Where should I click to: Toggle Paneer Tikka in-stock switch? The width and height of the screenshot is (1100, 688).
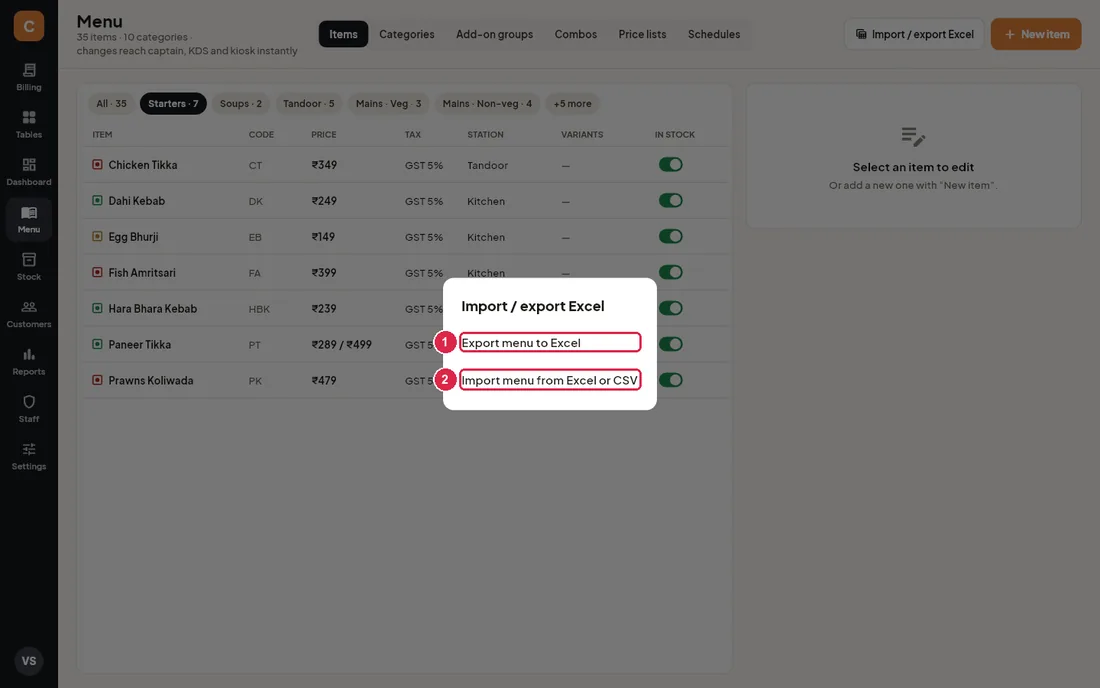[x=671, y=344]
